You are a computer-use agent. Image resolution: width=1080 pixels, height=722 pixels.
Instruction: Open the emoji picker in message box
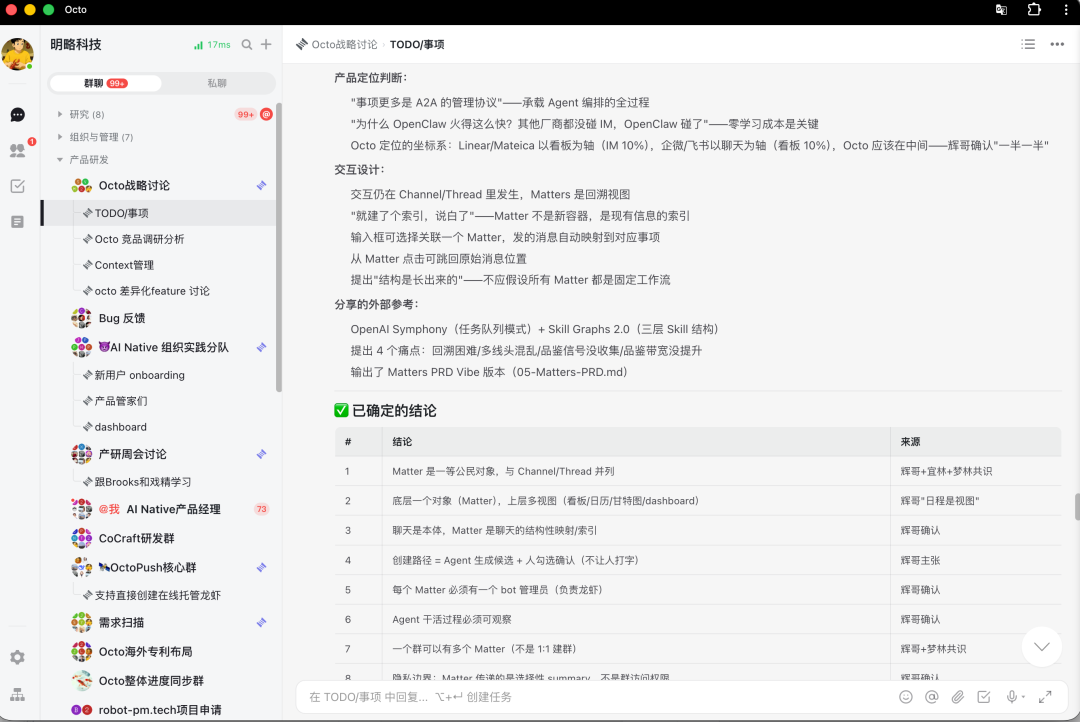pos(906,697)
